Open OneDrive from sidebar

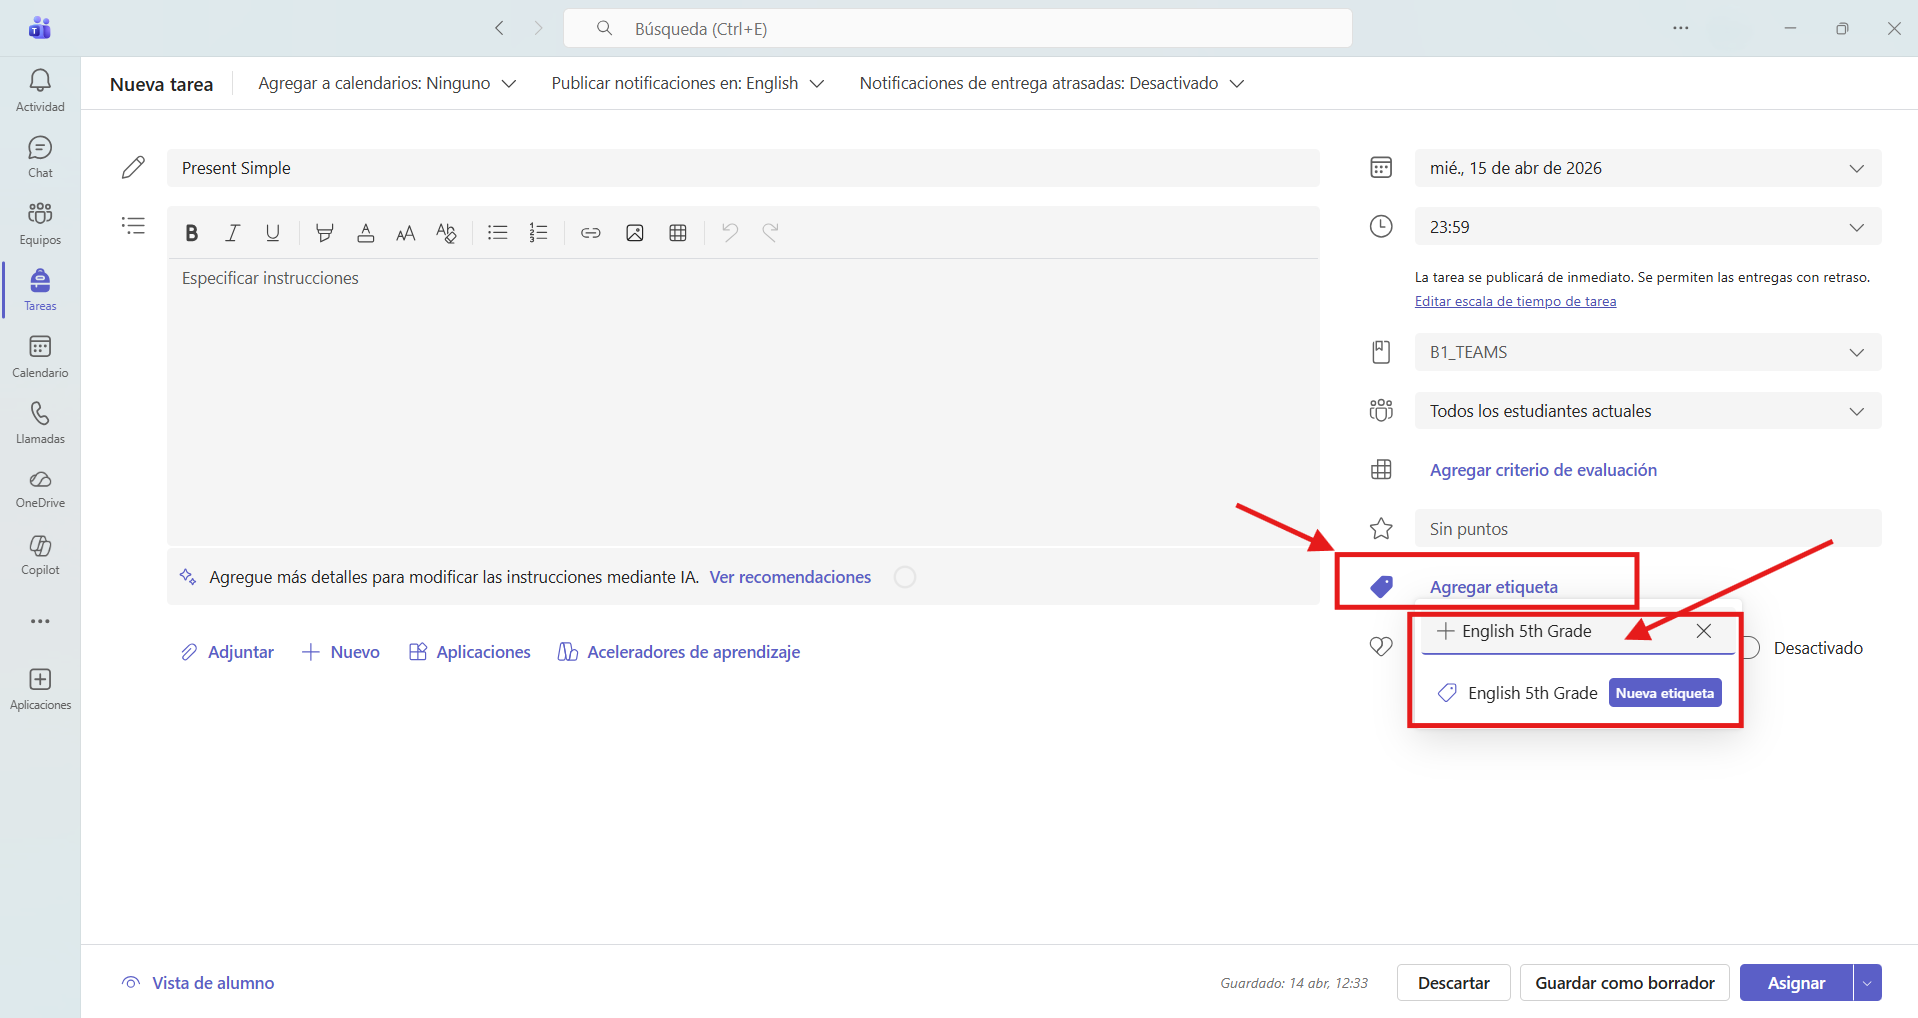(x=40, y=489)
